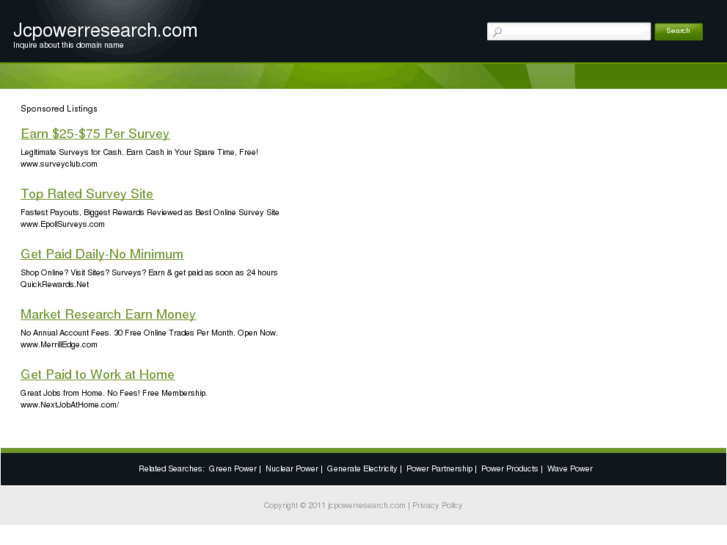Image resolution: width=727 pixels, height=545 pixels.
Task: Select the Nuclear Power related search
Action: 292,468
